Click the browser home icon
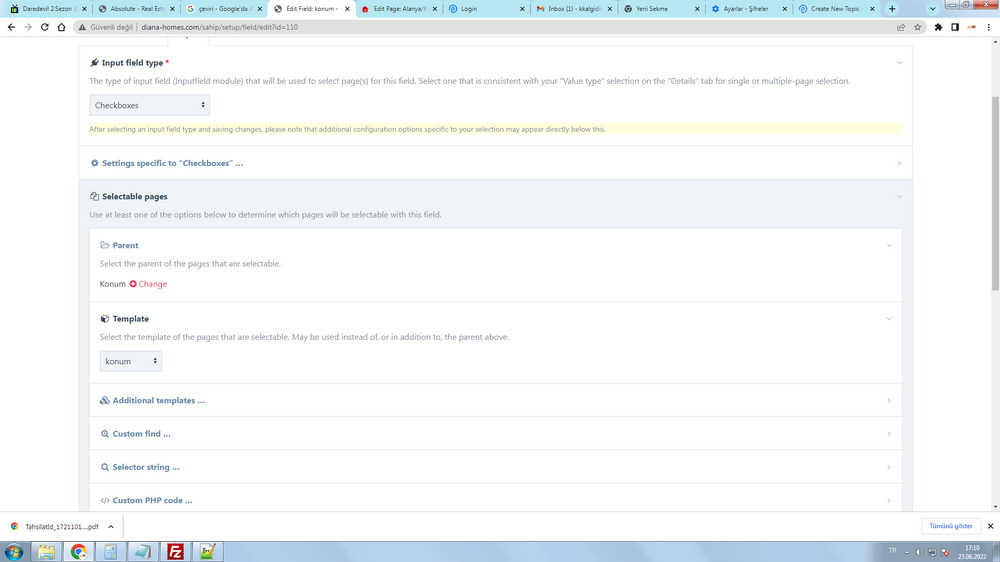1000x562 pixels. click(62, 27)
